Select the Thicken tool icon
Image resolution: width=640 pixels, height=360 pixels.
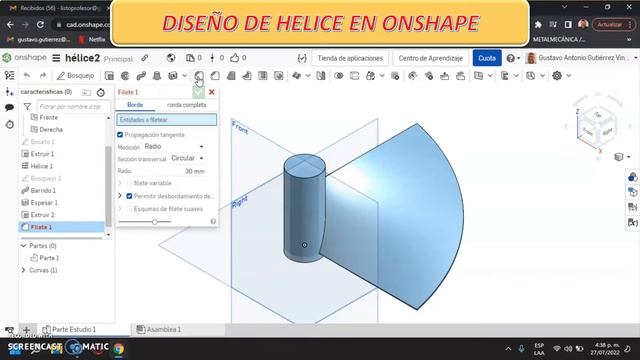click(x=173, y=76)
